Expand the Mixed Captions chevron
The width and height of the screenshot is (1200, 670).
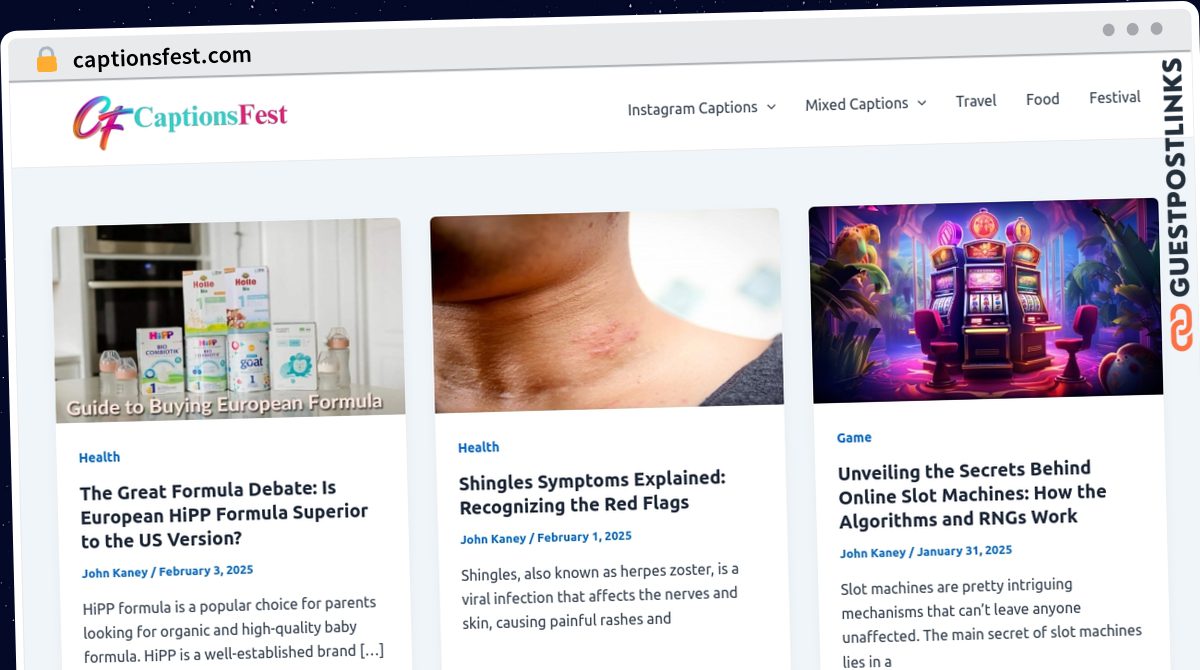922,103
